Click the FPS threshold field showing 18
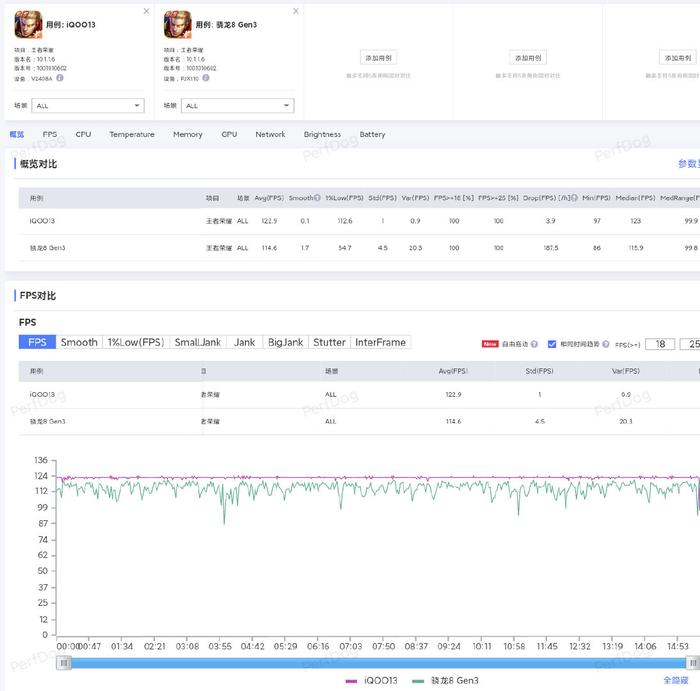This screenshot has height=691, width=700. tap(660, 343)
